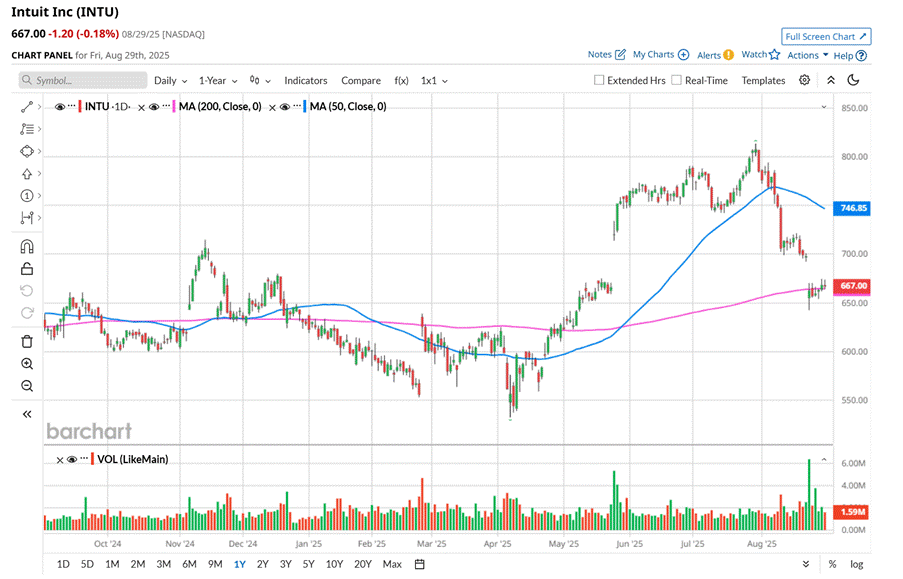Select the 5Y time range

(309, 564)
